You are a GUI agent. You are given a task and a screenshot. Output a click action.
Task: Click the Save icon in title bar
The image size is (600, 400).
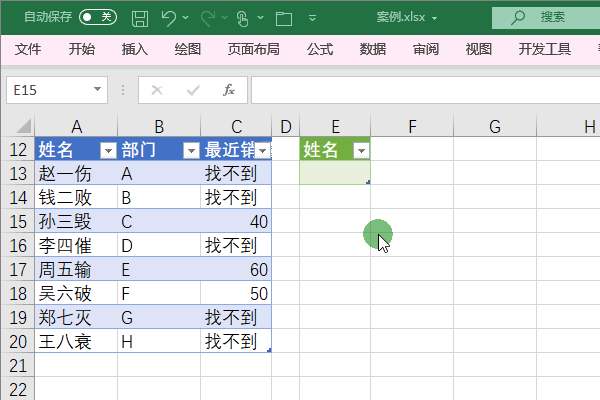click(140, 18)
